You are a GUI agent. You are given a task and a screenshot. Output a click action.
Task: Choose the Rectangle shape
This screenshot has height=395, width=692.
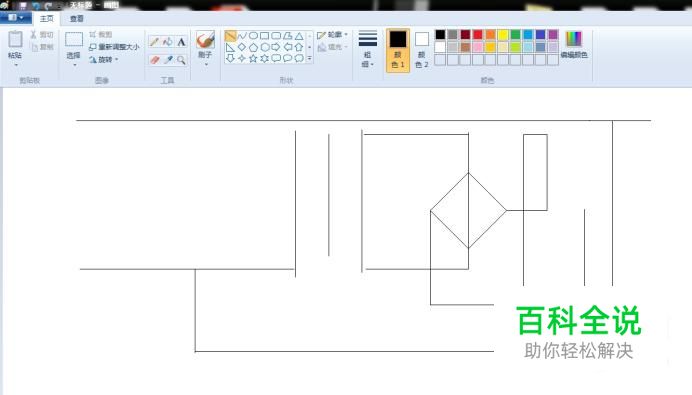click(265, 36)
